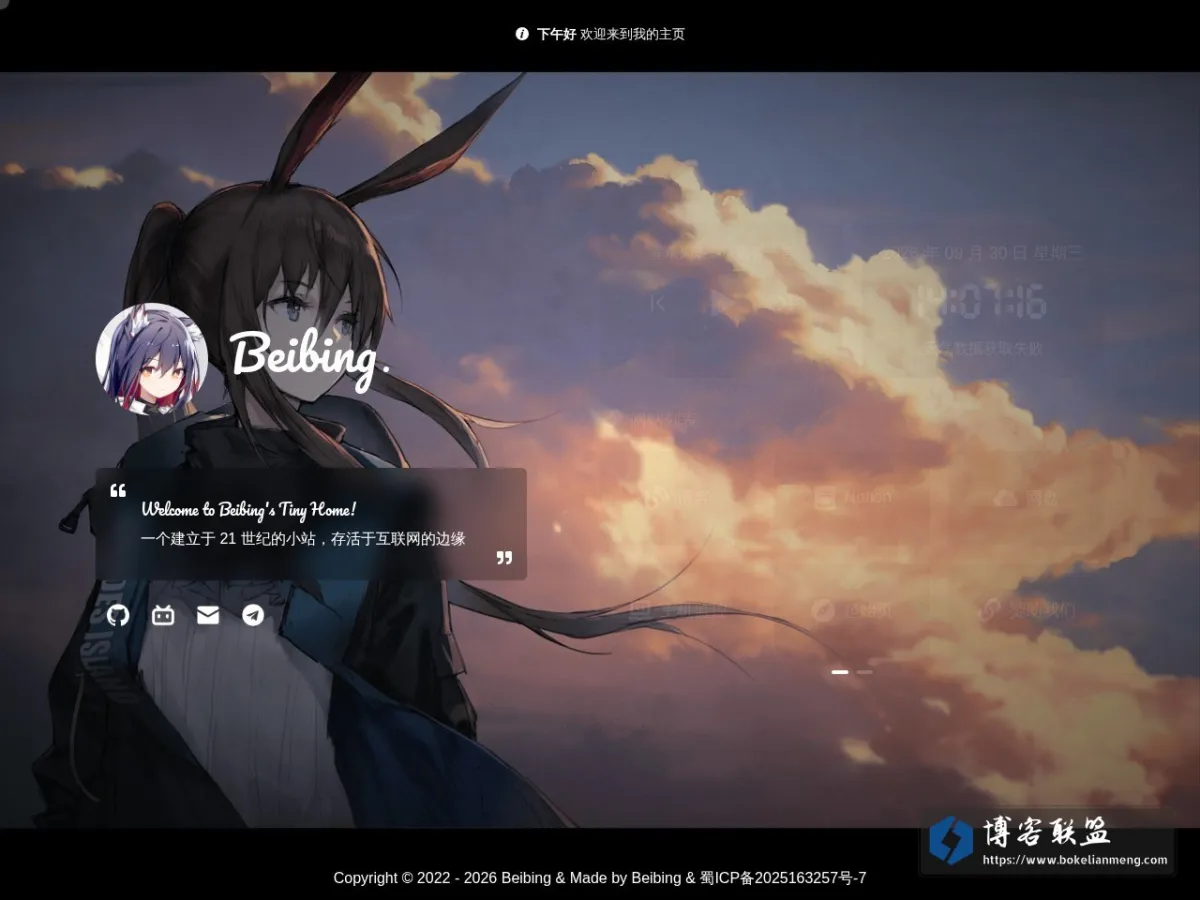The image size is (1200, 900).
Task: Click the faded digital clock display
Action: tap(981, 301)
